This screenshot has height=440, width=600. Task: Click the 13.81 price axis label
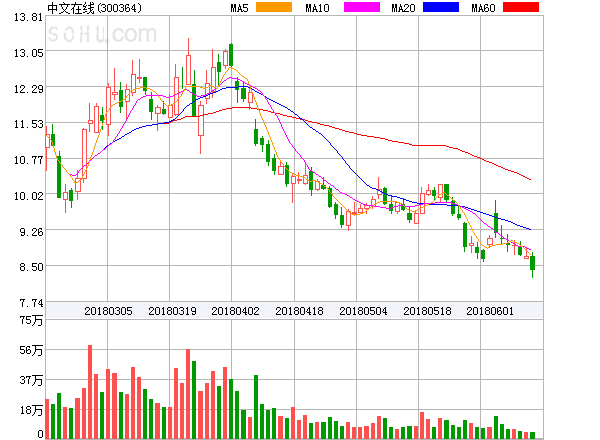point(28,17)
